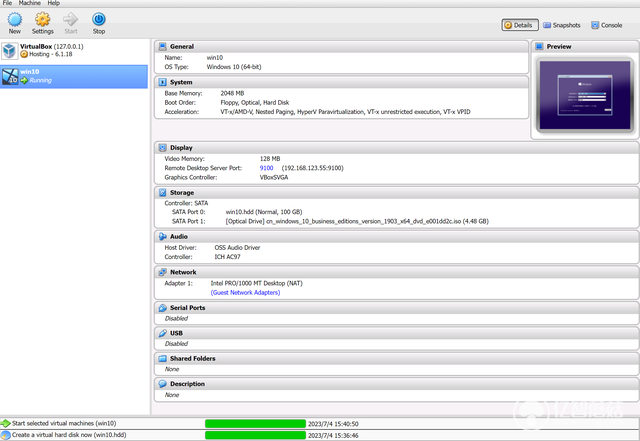
Task: Open the Machine menu
Action: (x=29, y=3)
